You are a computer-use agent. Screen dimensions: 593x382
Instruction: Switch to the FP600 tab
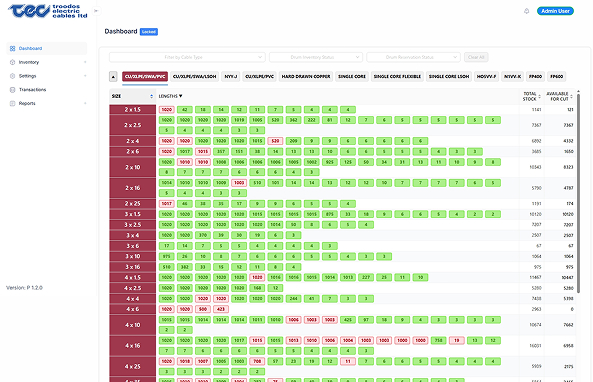(556, 76)
